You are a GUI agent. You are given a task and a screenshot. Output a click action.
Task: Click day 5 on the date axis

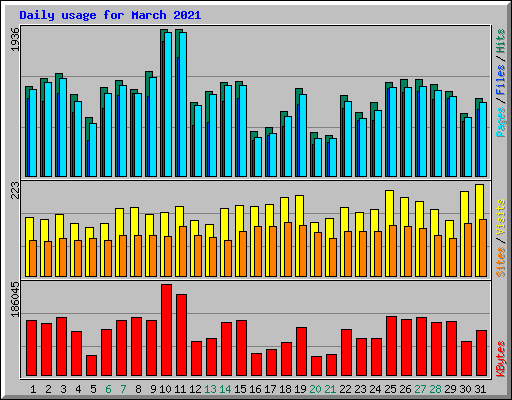pos(93,389)
